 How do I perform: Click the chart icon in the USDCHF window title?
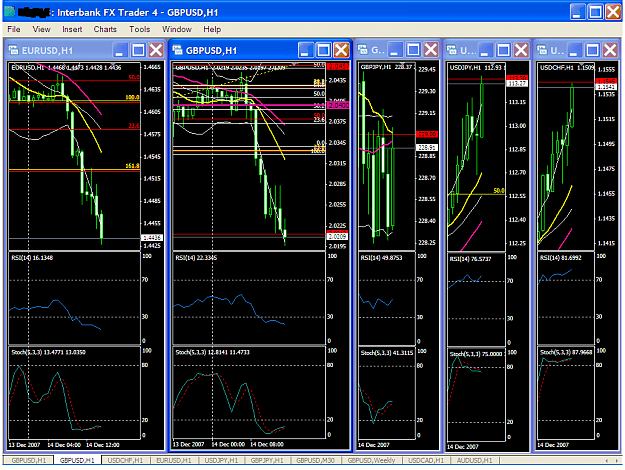tap(542, 50)
